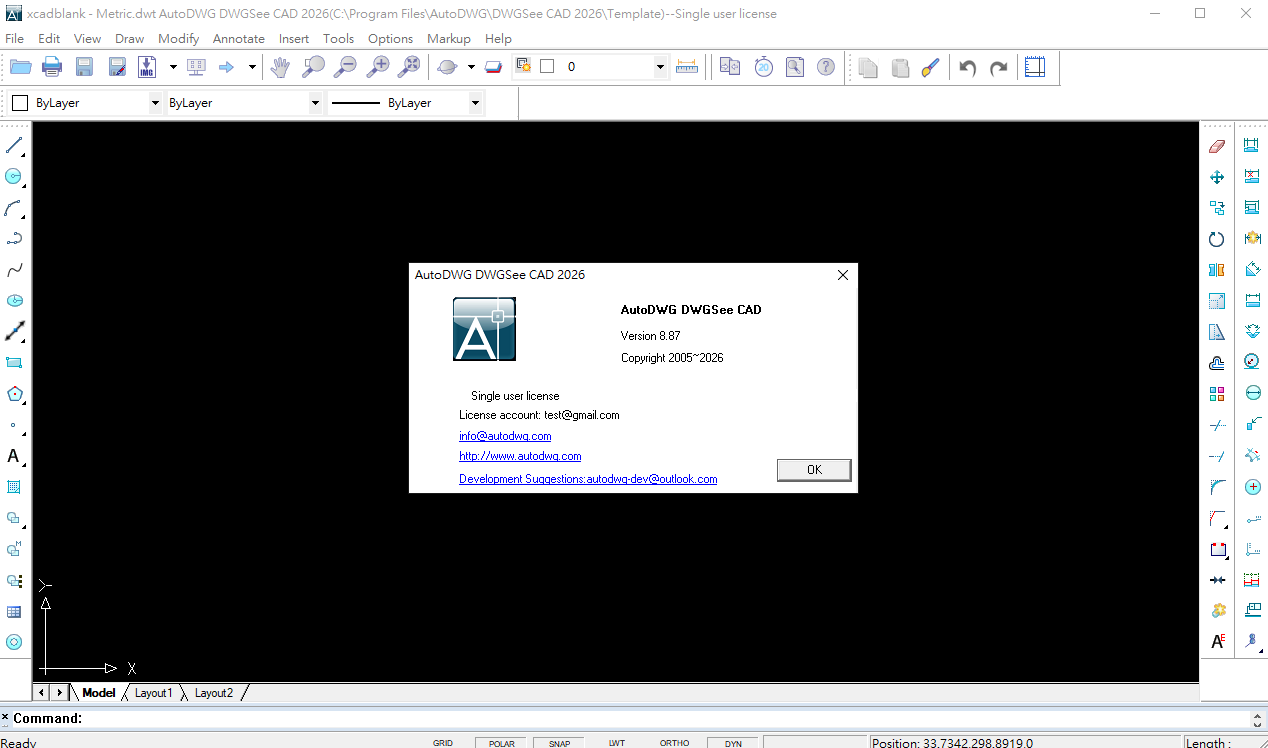Select the Text (A) tool
The image size is (1268, 748).
[x=14, y=456]
